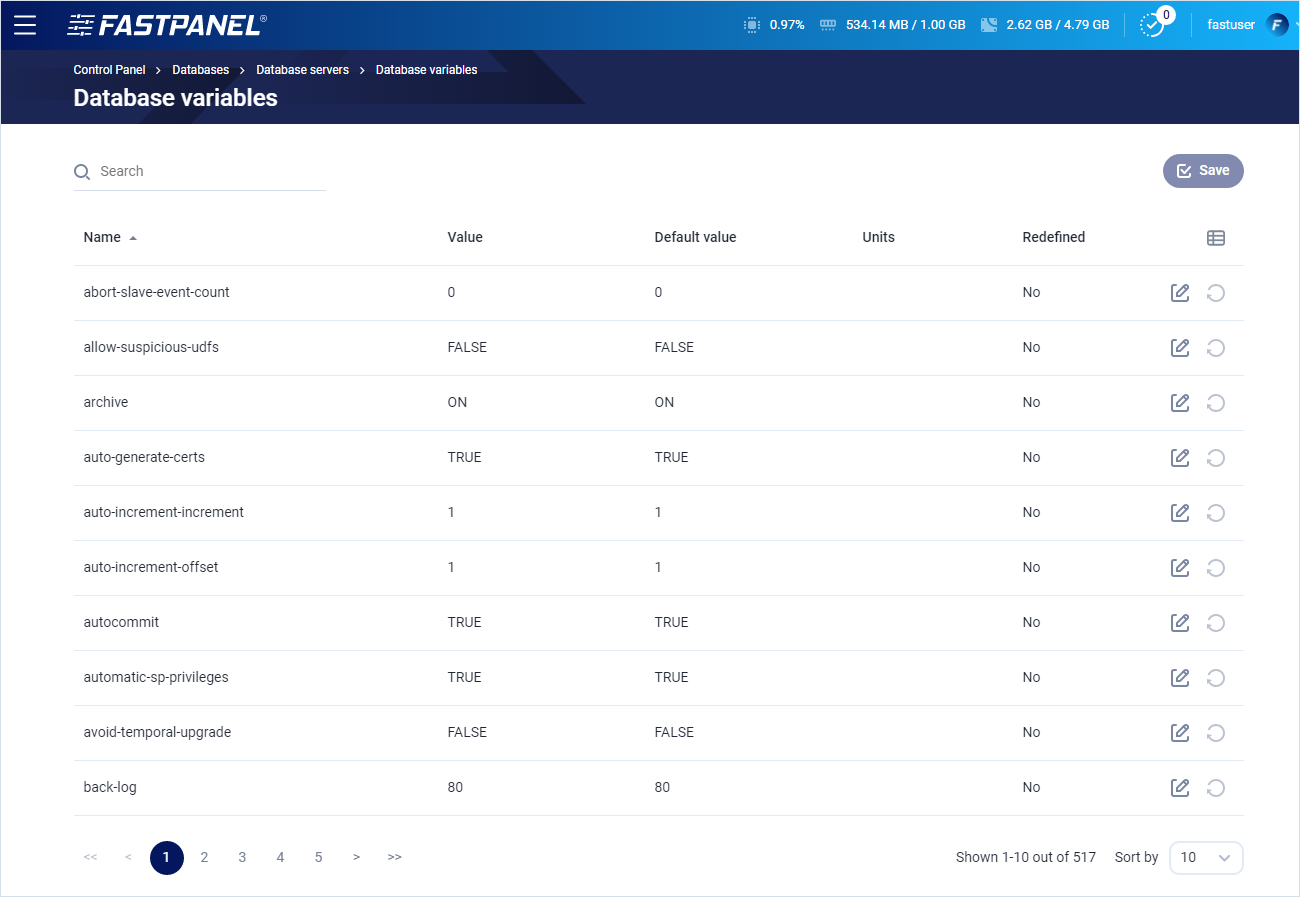The width and height of the screenshot is (1300, 897).
Task: Select the back-log value 80 cell
Action: [x=455, y=788]
